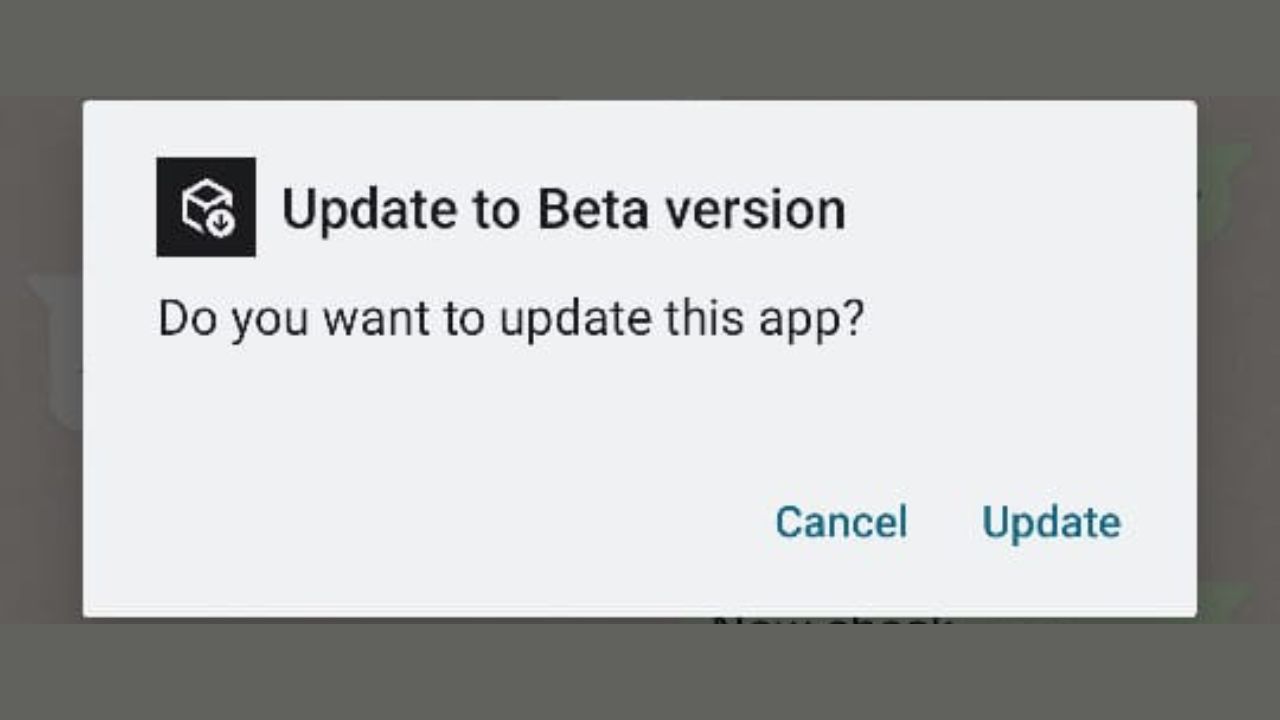The height and width of the screenshot is (720, 1280).
Task: Tap the black app installer icon square
Action: 206,207
